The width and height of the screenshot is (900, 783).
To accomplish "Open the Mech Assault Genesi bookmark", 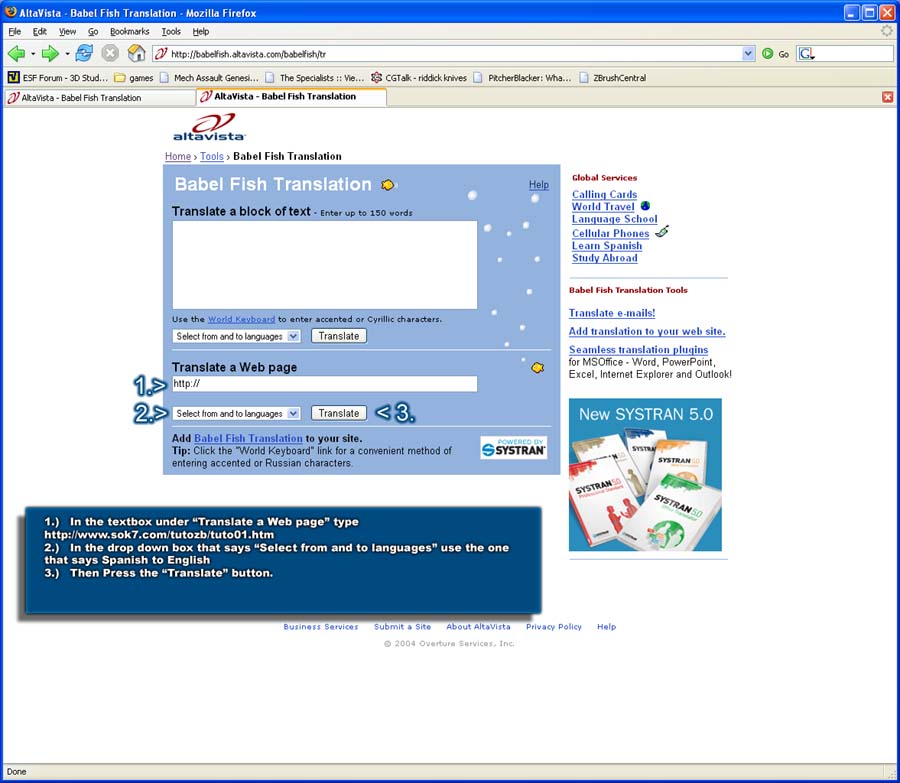I will pos(210,77).
